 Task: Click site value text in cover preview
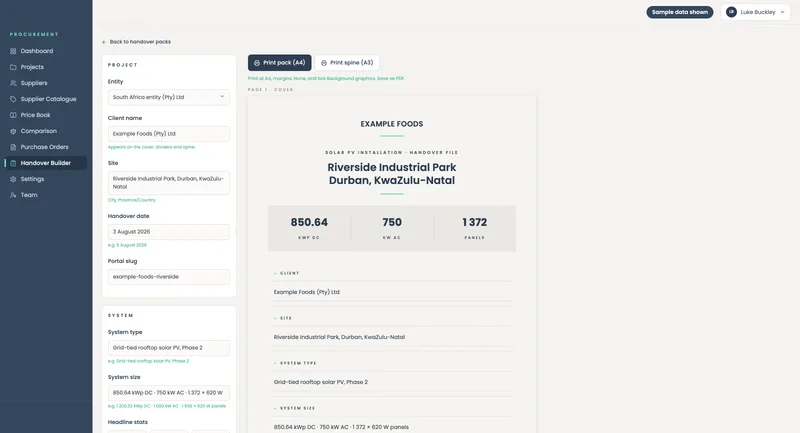(x=339, y=337)
